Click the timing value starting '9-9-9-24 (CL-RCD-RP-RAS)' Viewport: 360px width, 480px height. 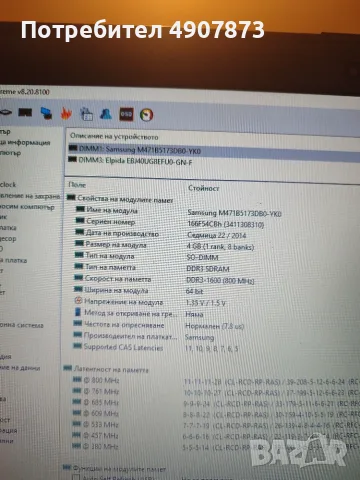(272, 404)
